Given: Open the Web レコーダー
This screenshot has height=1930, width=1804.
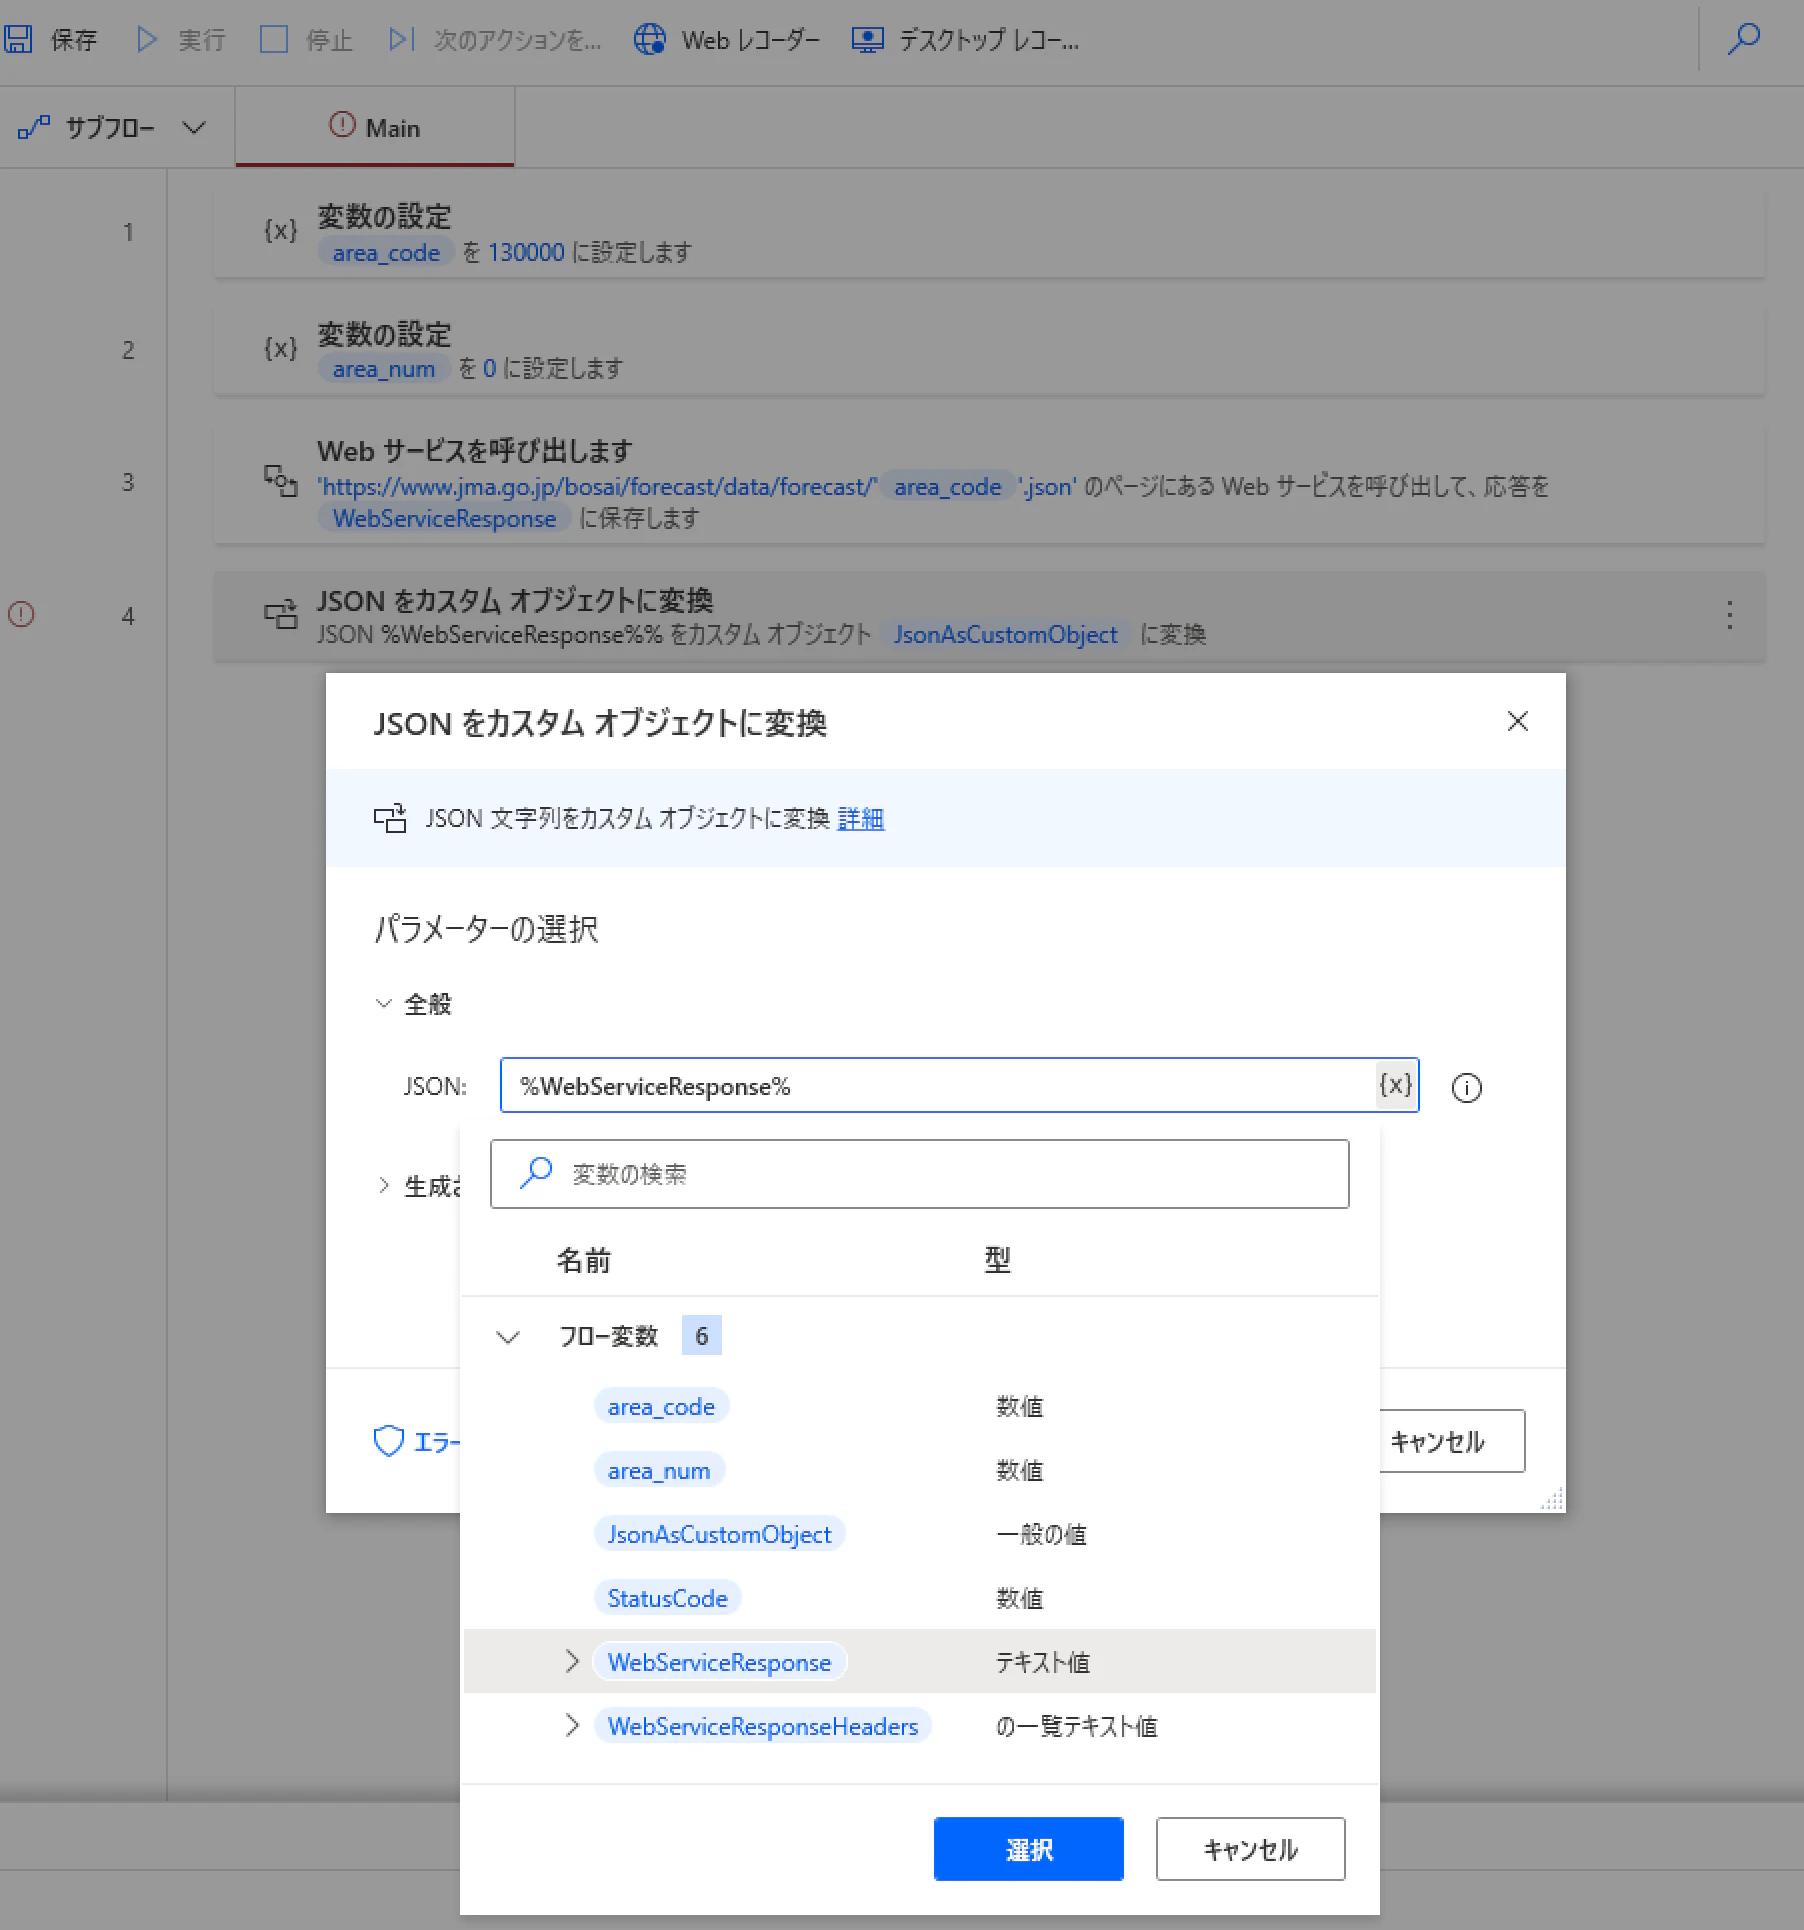Looking at the screenshot, I should click(x=727, y=40).
